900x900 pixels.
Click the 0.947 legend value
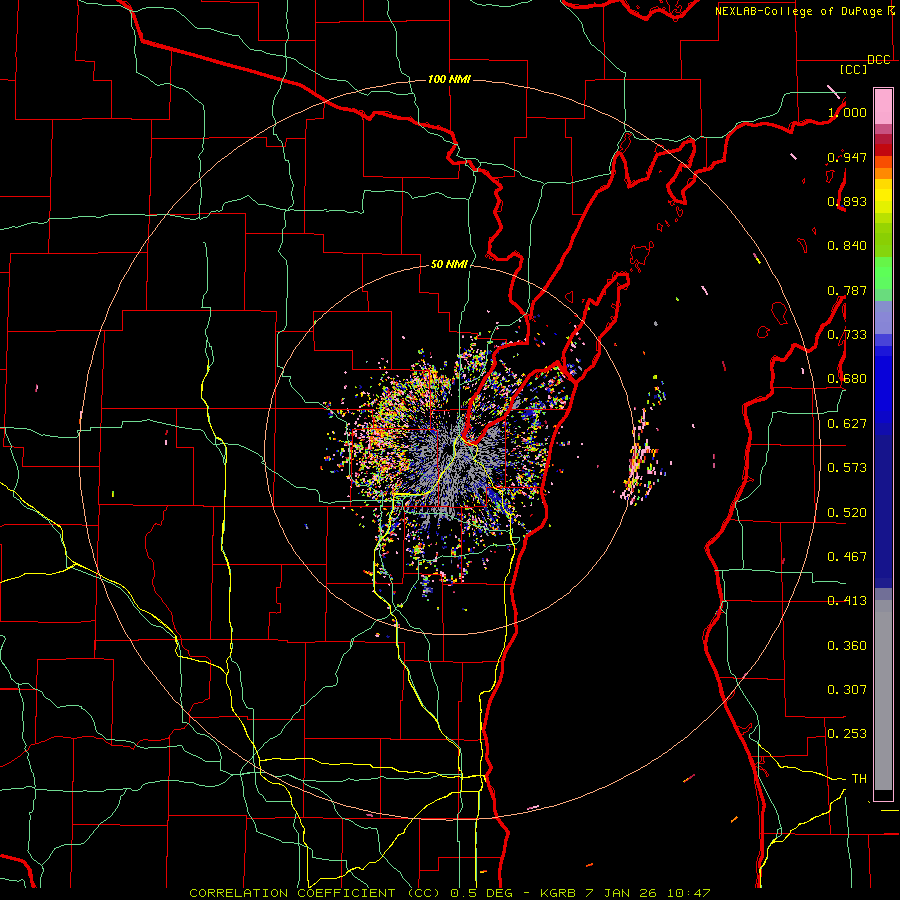pyautogui.click(x=847, y=157)
